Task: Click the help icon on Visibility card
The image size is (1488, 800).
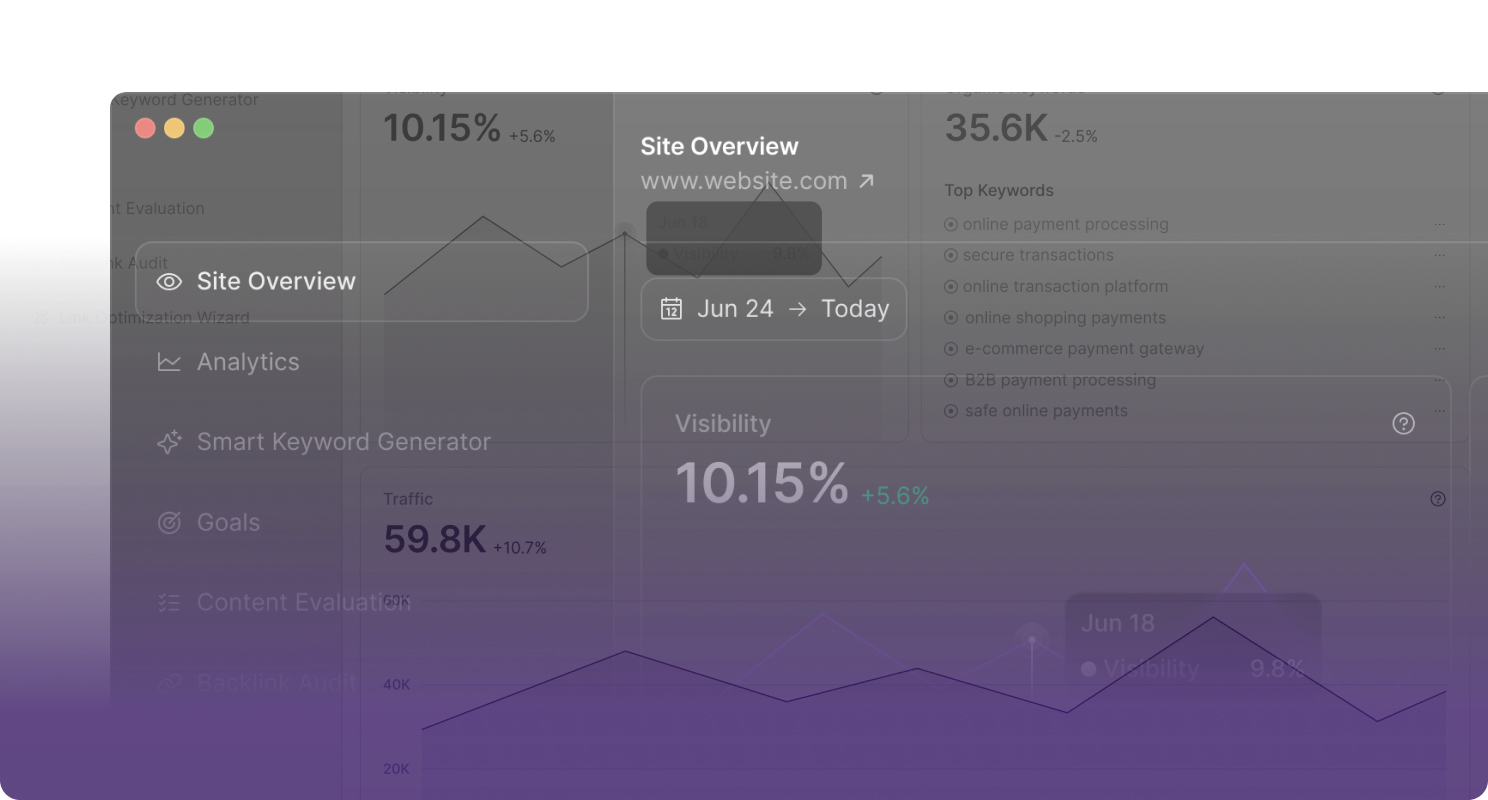Action: coord(1403,423)
